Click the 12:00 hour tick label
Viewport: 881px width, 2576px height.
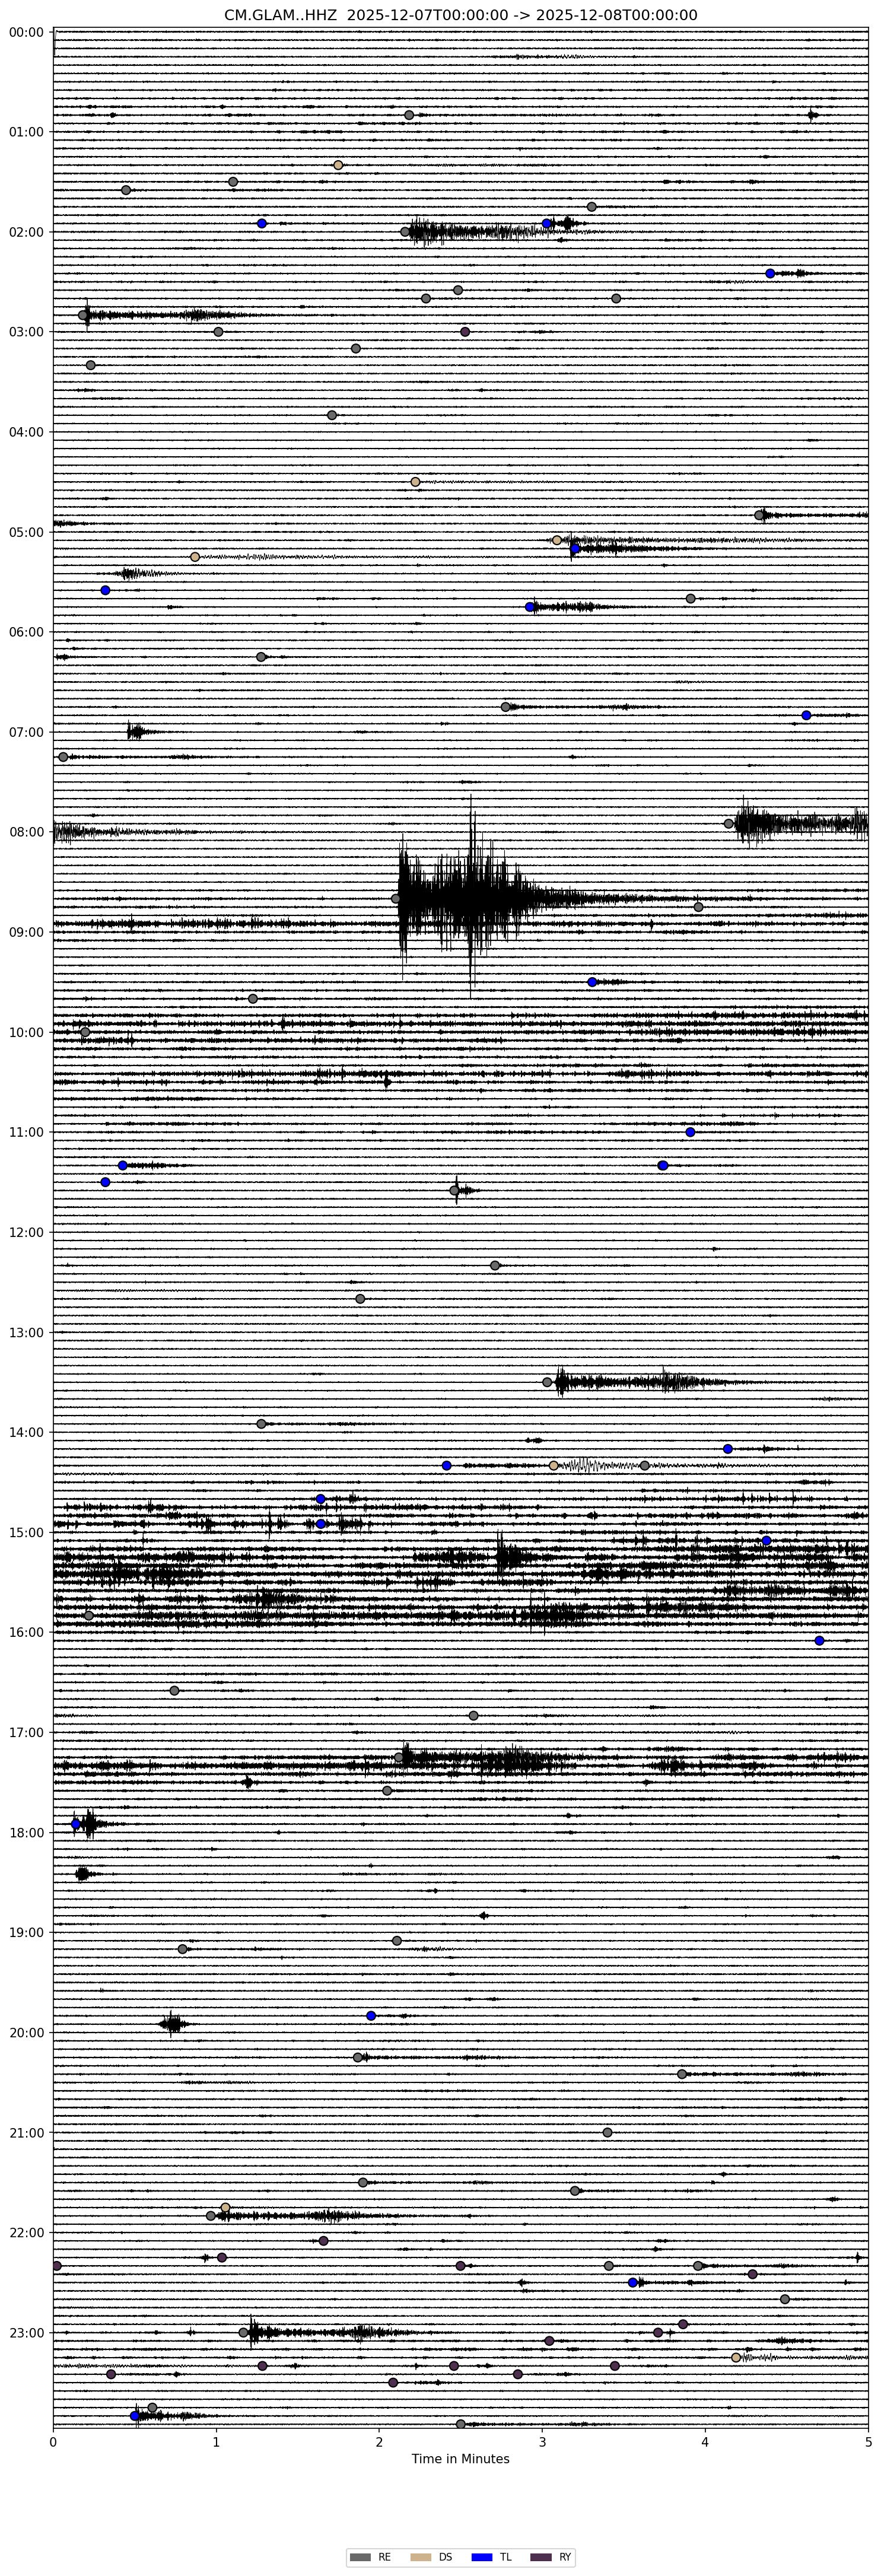click(27, 1232)
